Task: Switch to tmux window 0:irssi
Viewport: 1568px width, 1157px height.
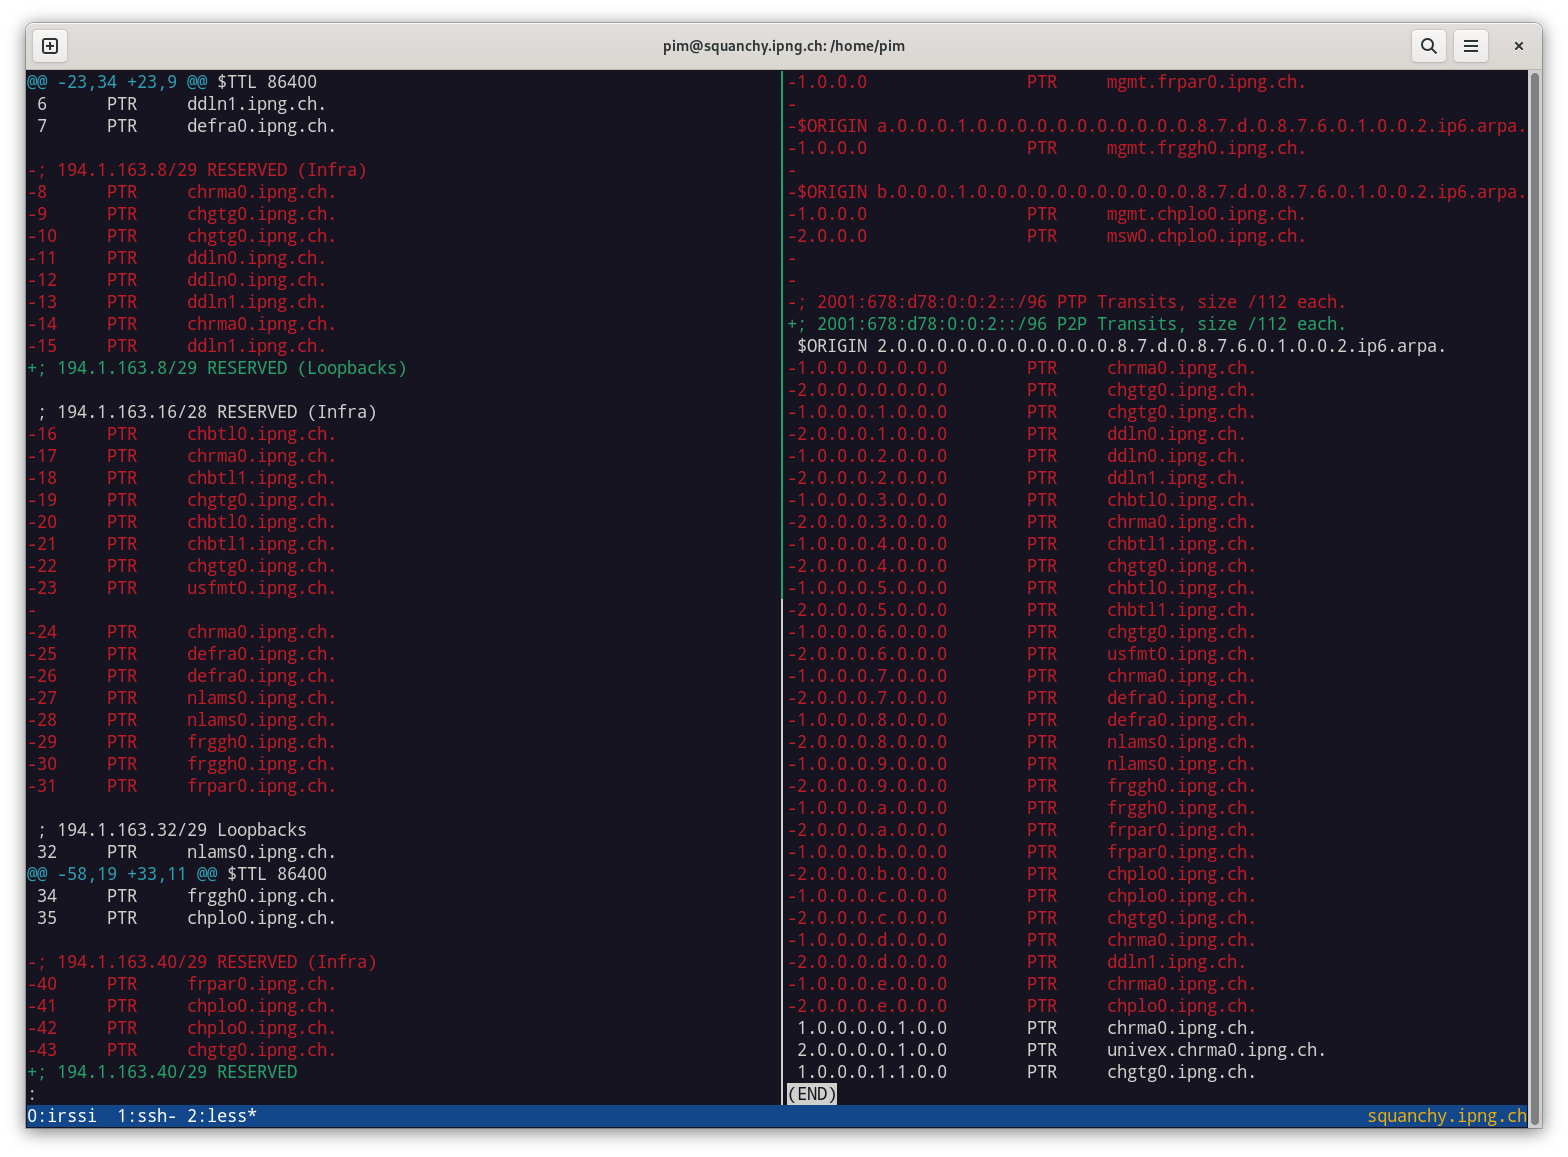Action: (x=62, y=1116)
